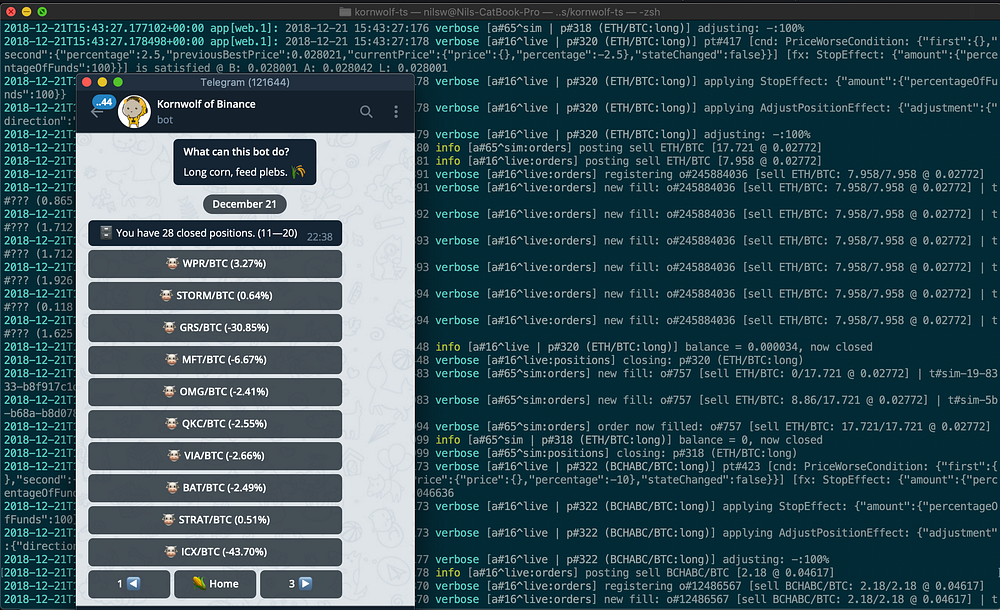The image size is (1000, 610).
Task: Go back using the Telegram back arrow
Action: (96, 113)
